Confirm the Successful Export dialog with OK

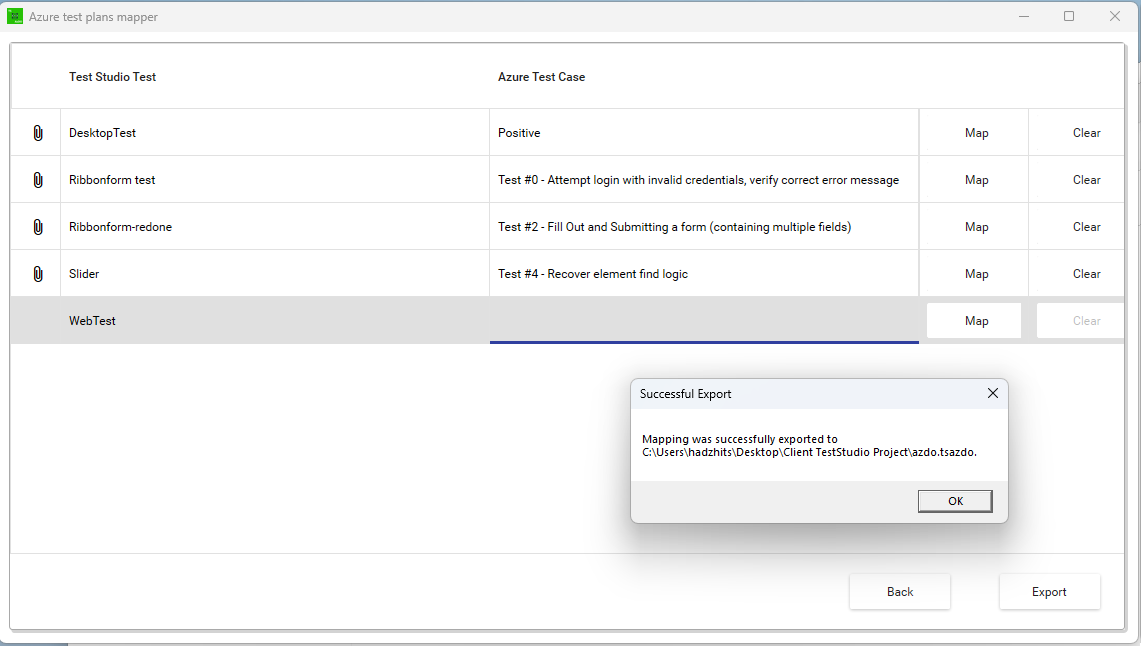955,501
